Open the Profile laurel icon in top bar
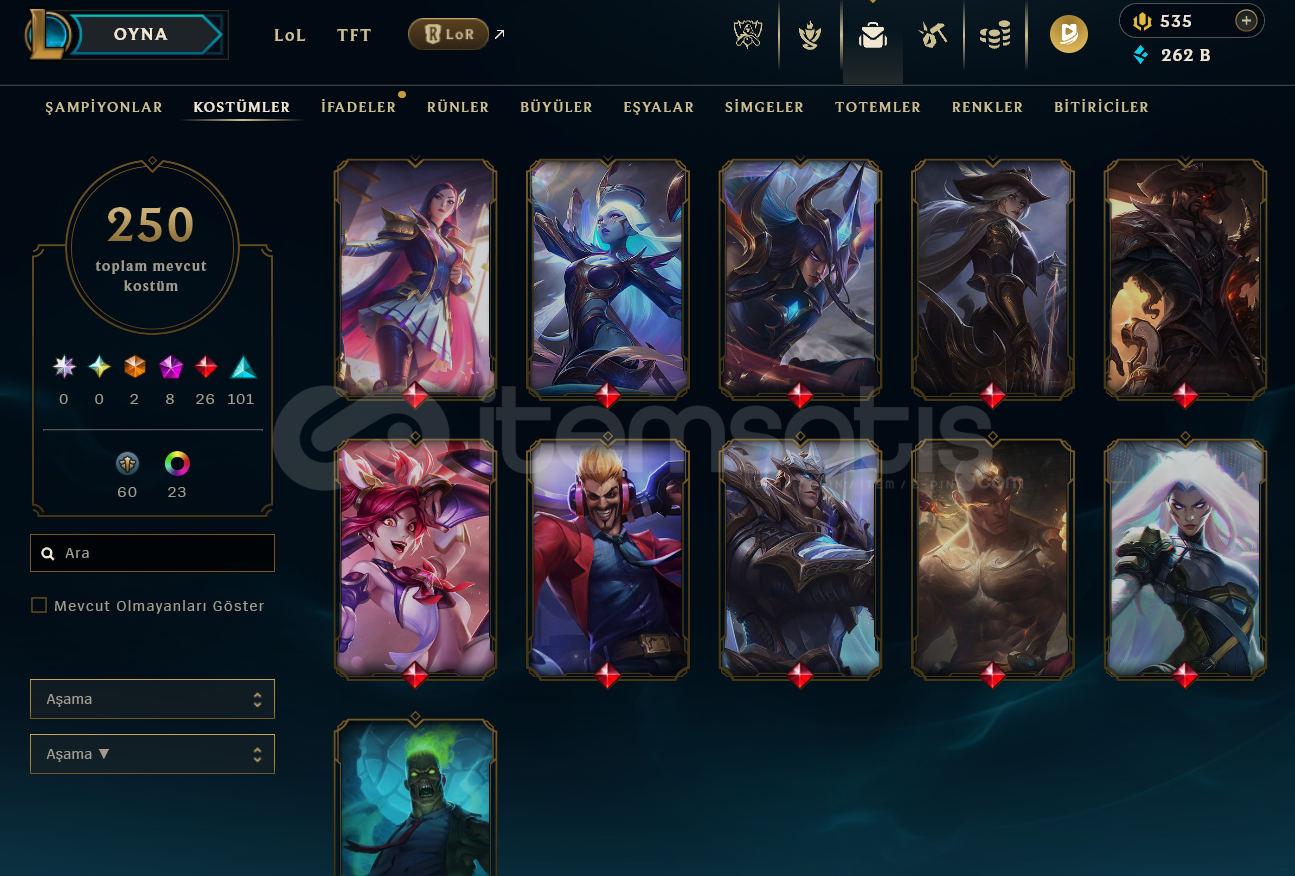Screen dimensions: 1295x876 (810, 36)
